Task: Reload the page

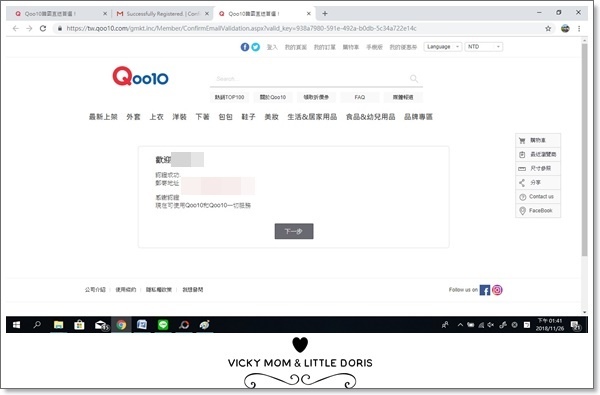Action: click(x=43, y=28)
